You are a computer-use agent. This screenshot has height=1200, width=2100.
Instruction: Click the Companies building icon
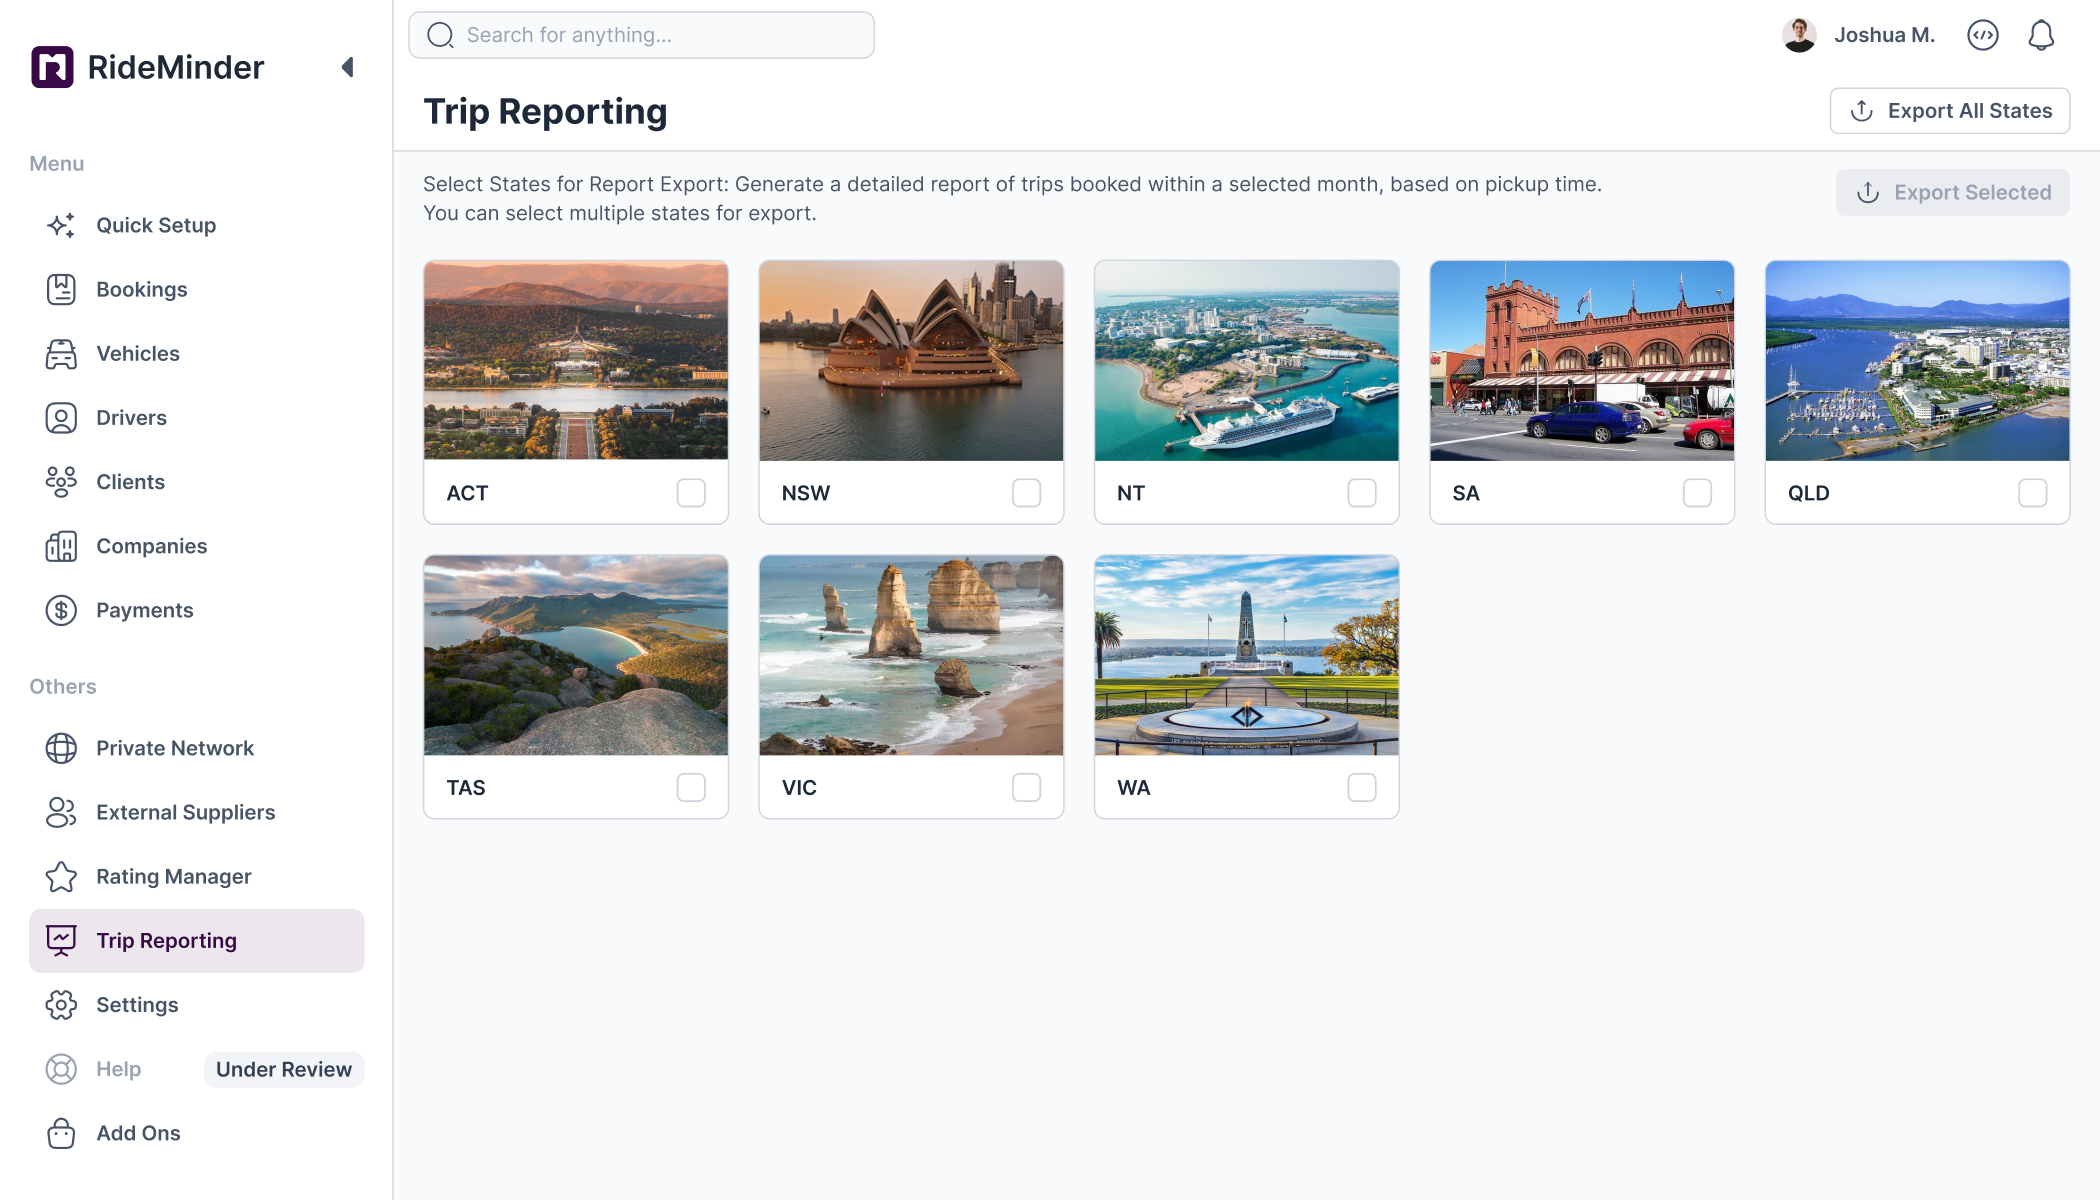(61, 546)
